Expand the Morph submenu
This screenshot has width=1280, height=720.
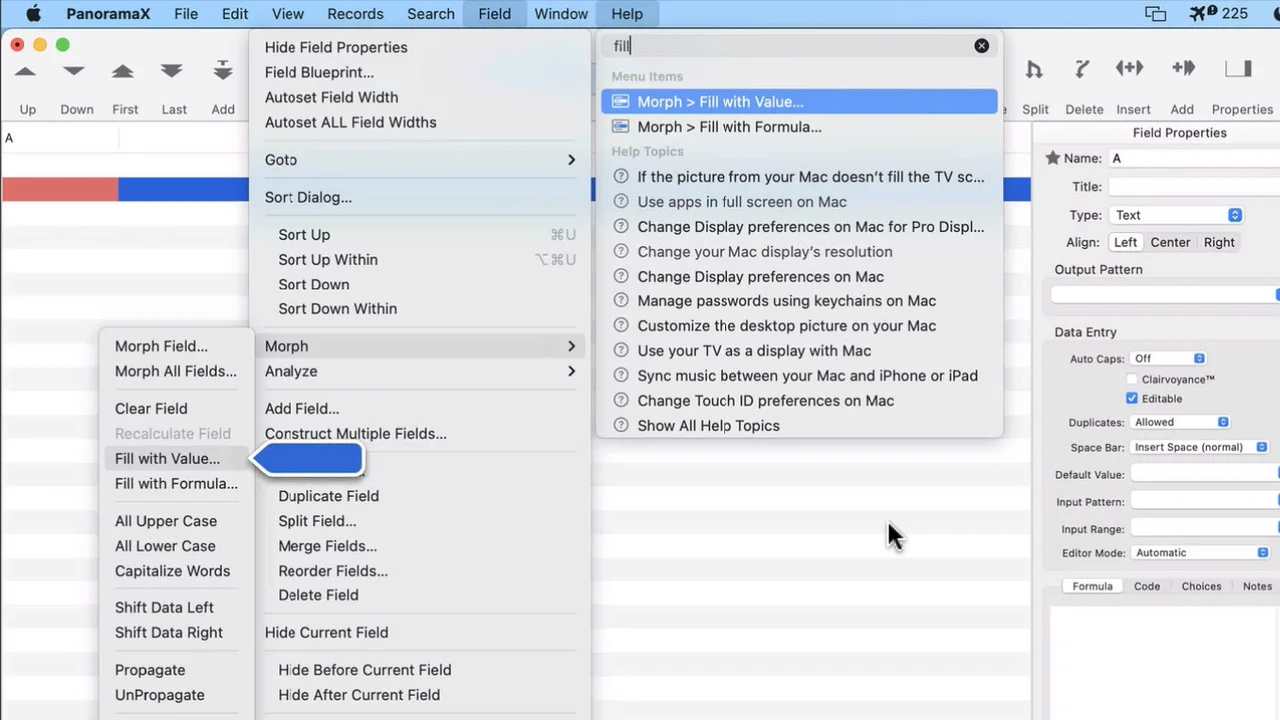(420, 346)
